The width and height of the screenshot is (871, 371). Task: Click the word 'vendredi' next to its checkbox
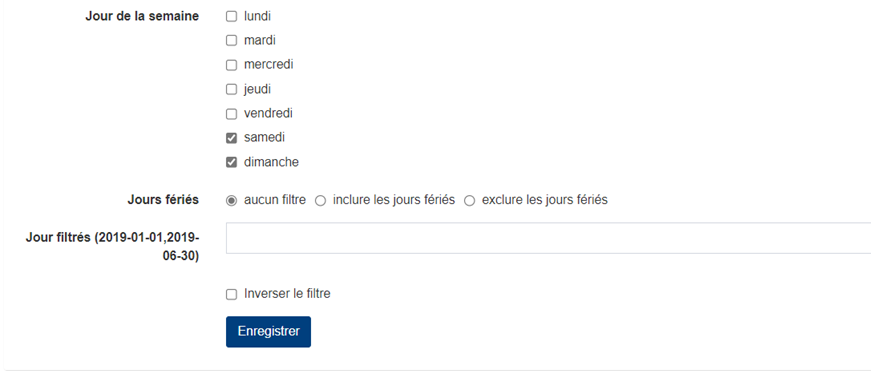(x=268, y=113)
